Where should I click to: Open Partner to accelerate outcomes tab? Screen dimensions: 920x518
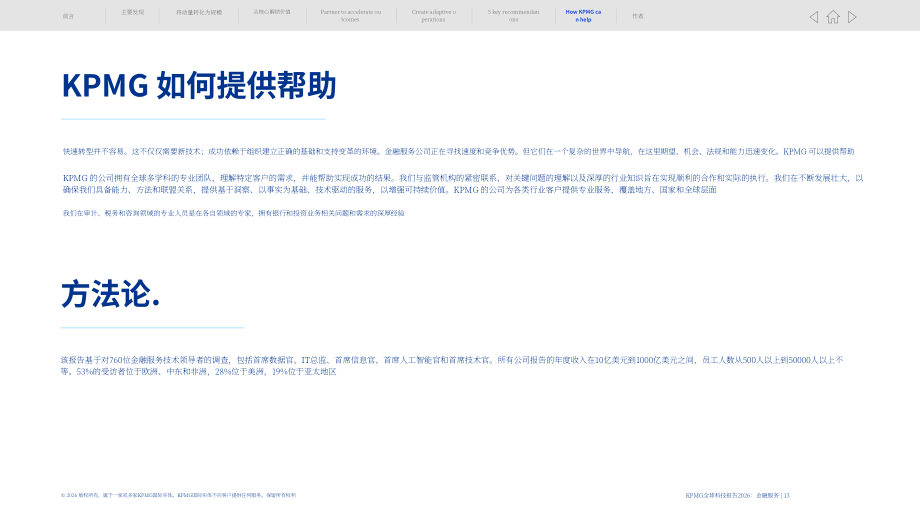(350, 16)
